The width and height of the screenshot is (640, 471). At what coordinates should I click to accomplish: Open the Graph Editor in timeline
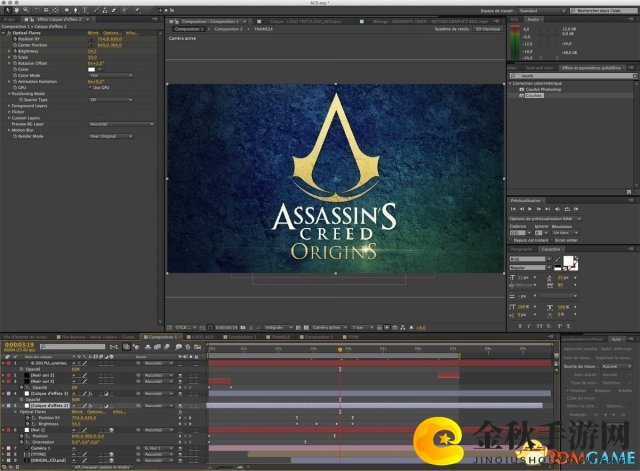point(198,347)
